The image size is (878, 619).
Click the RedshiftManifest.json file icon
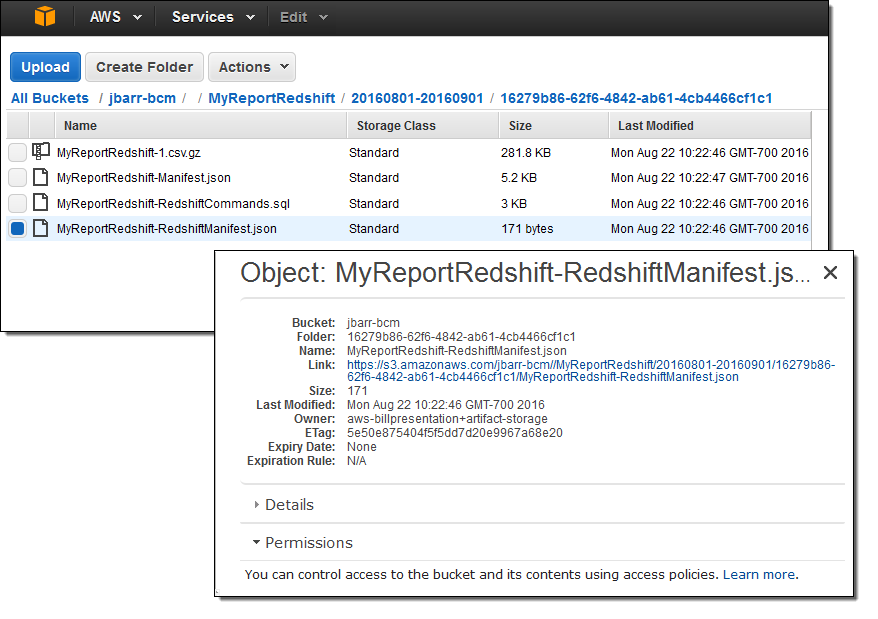[x=41, y=228]
